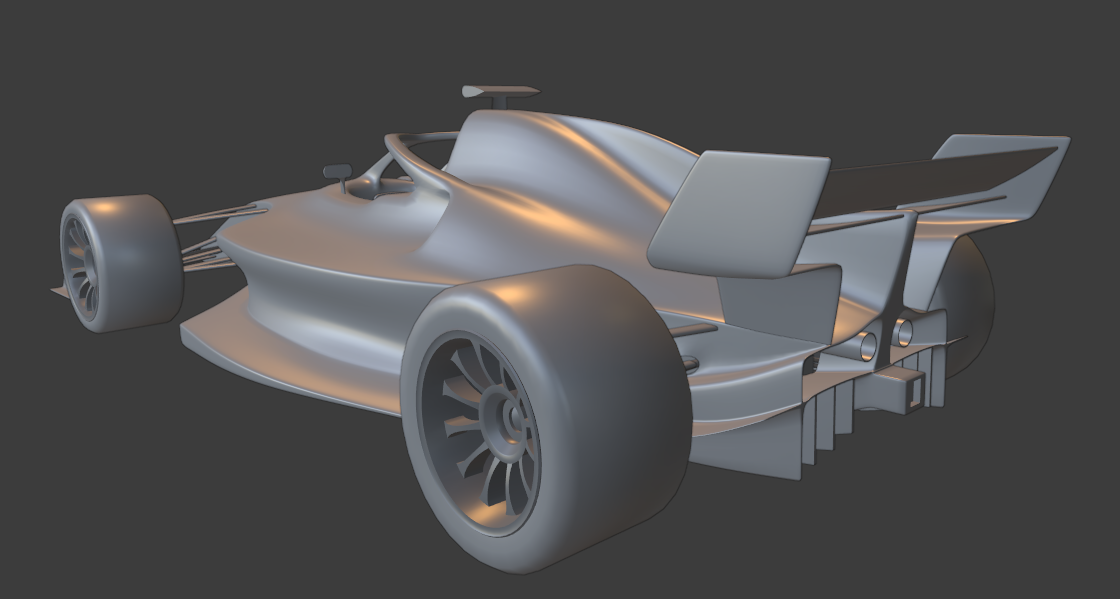Select the large rear wheel rim of the car
This screenshot has width=1120, height=599.
tap(479, 433)
